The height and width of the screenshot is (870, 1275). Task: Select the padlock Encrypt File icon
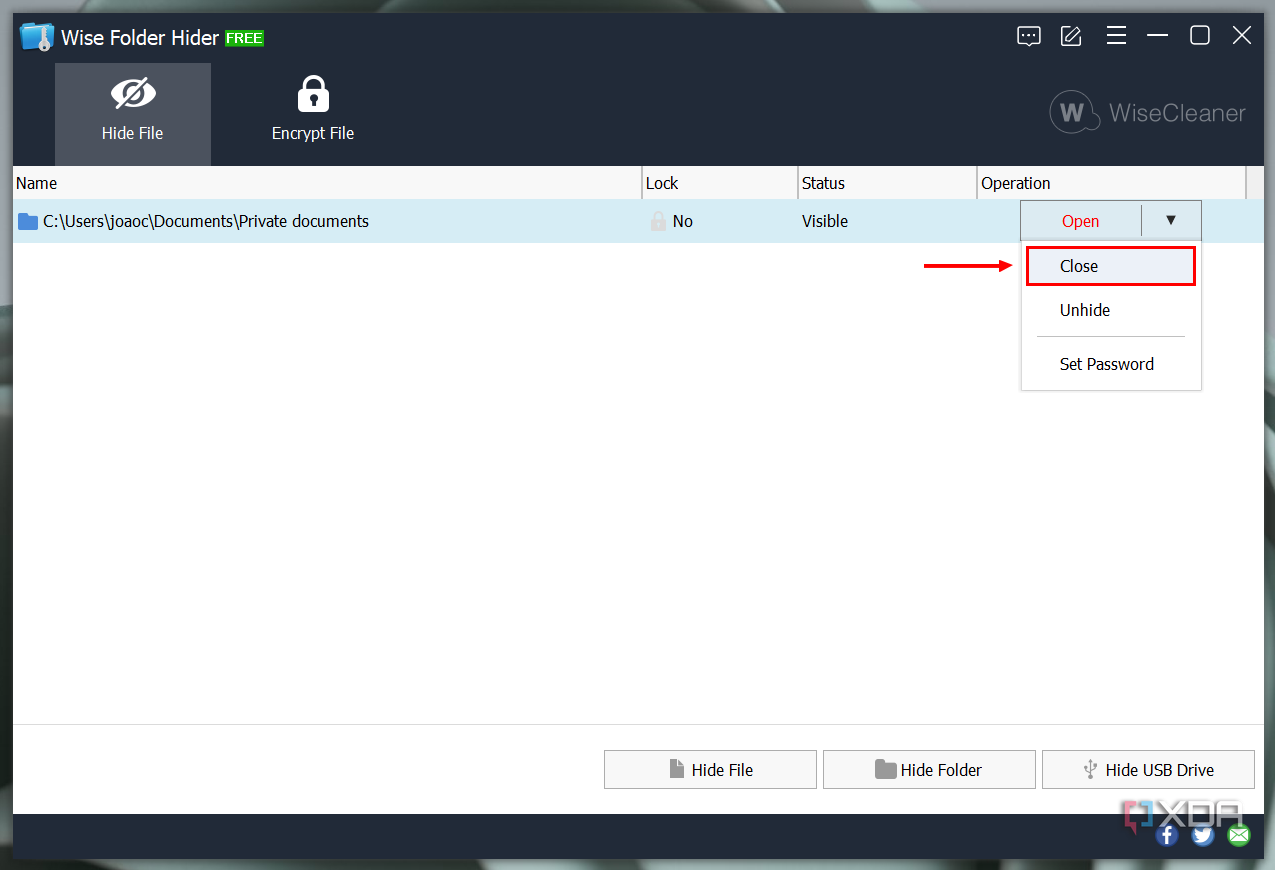coord(313,91)
